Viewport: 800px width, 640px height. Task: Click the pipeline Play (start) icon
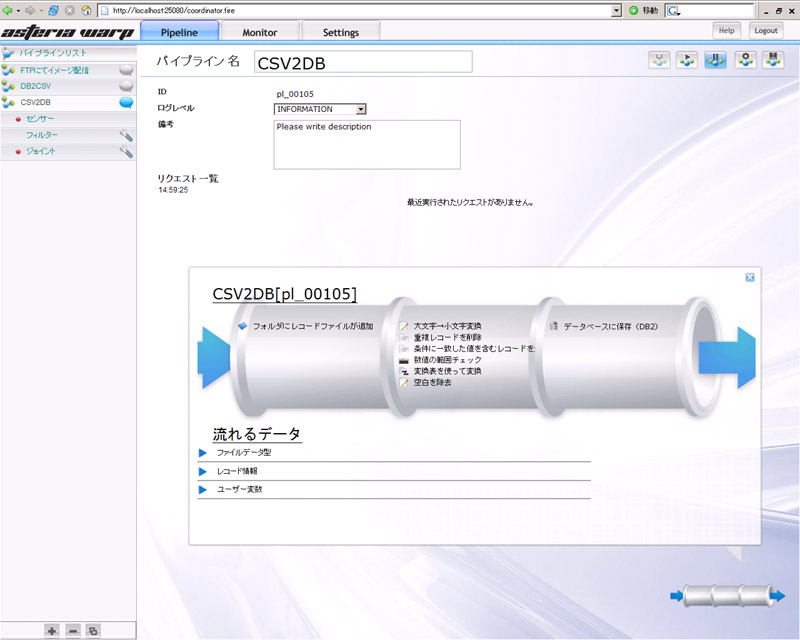click(687, 60)
